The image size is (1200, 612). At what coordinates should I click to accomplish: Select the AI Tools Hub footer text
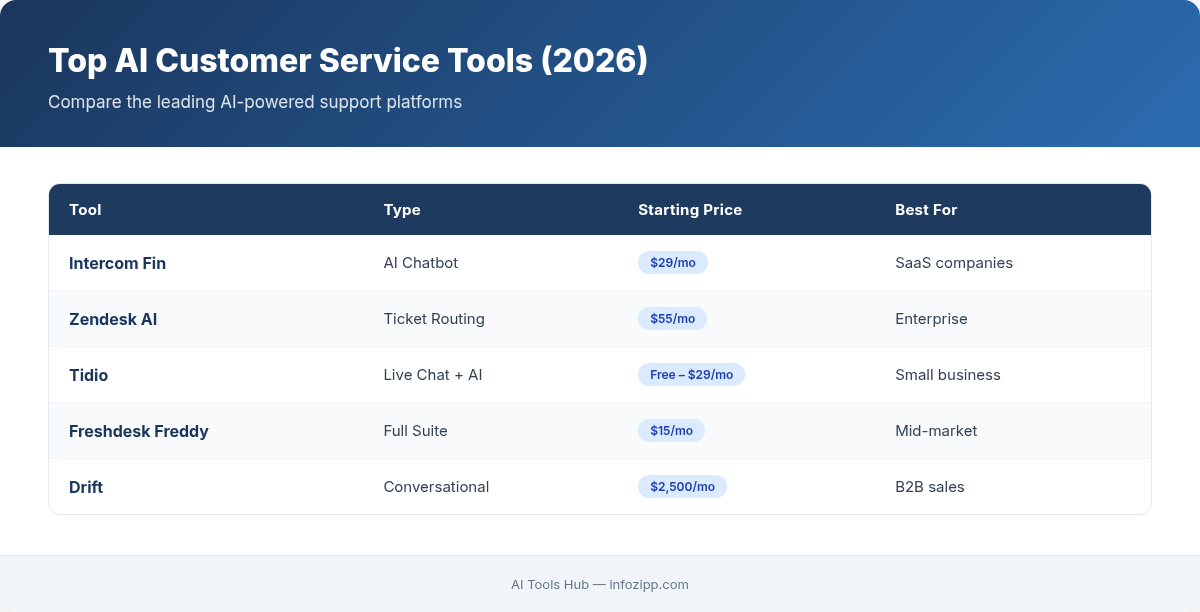550,585
